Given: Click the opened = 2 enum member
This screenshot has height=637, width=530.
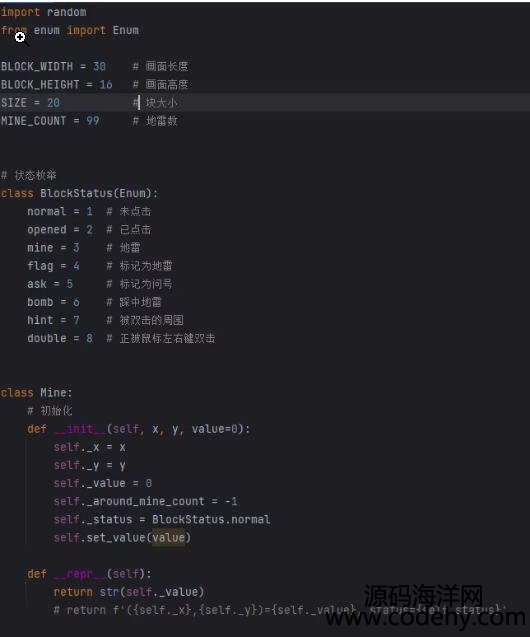Looking at the screenshot, I should coord(60,230).
